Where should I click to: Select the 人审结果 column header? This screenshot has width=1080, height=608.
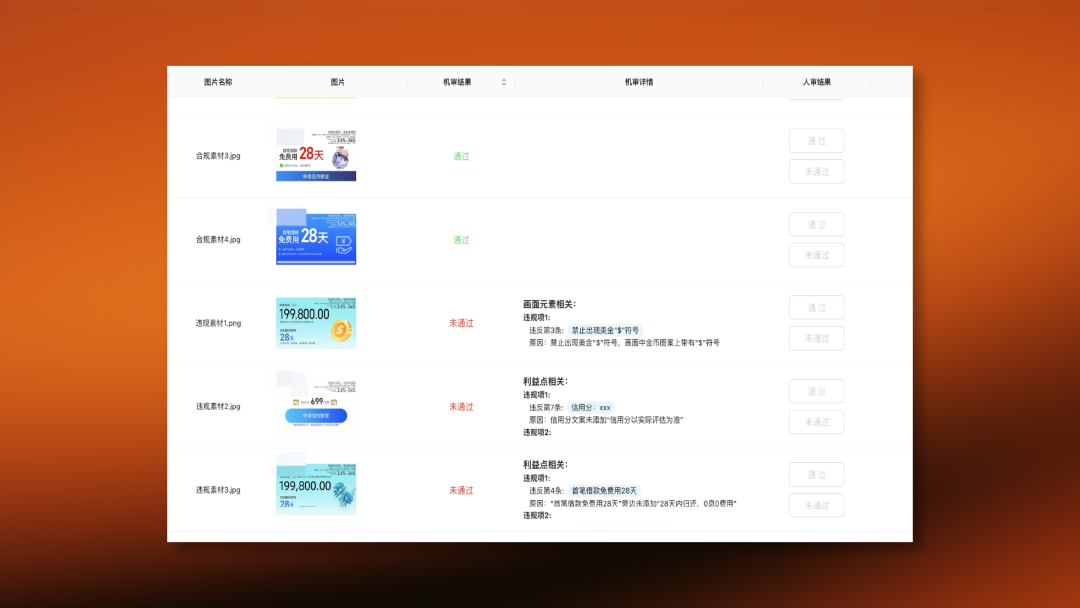815,82
